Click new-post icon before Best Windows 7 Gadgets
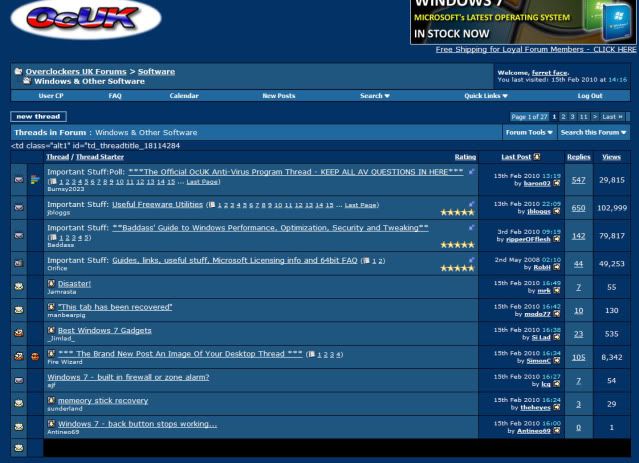This screenshot has height=463, width=639. click(x=51, y=330)
